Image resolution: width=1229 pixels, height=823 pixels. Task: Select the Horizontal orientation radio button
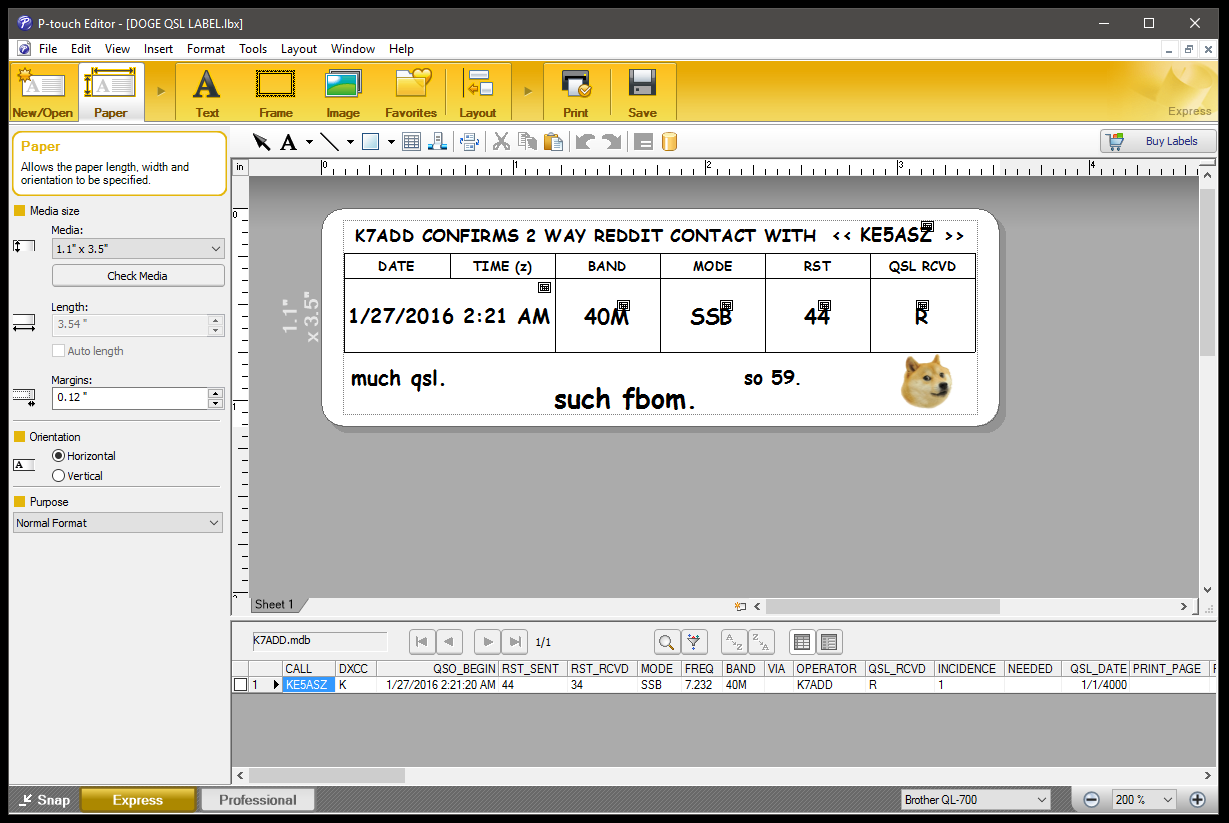click(59, 456)
